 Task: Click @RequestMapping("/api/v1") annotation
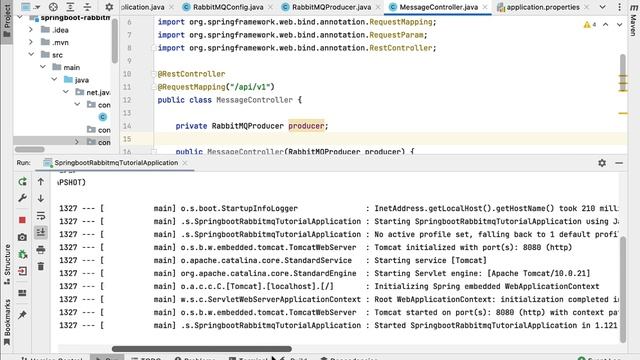(x=216, y=87)
